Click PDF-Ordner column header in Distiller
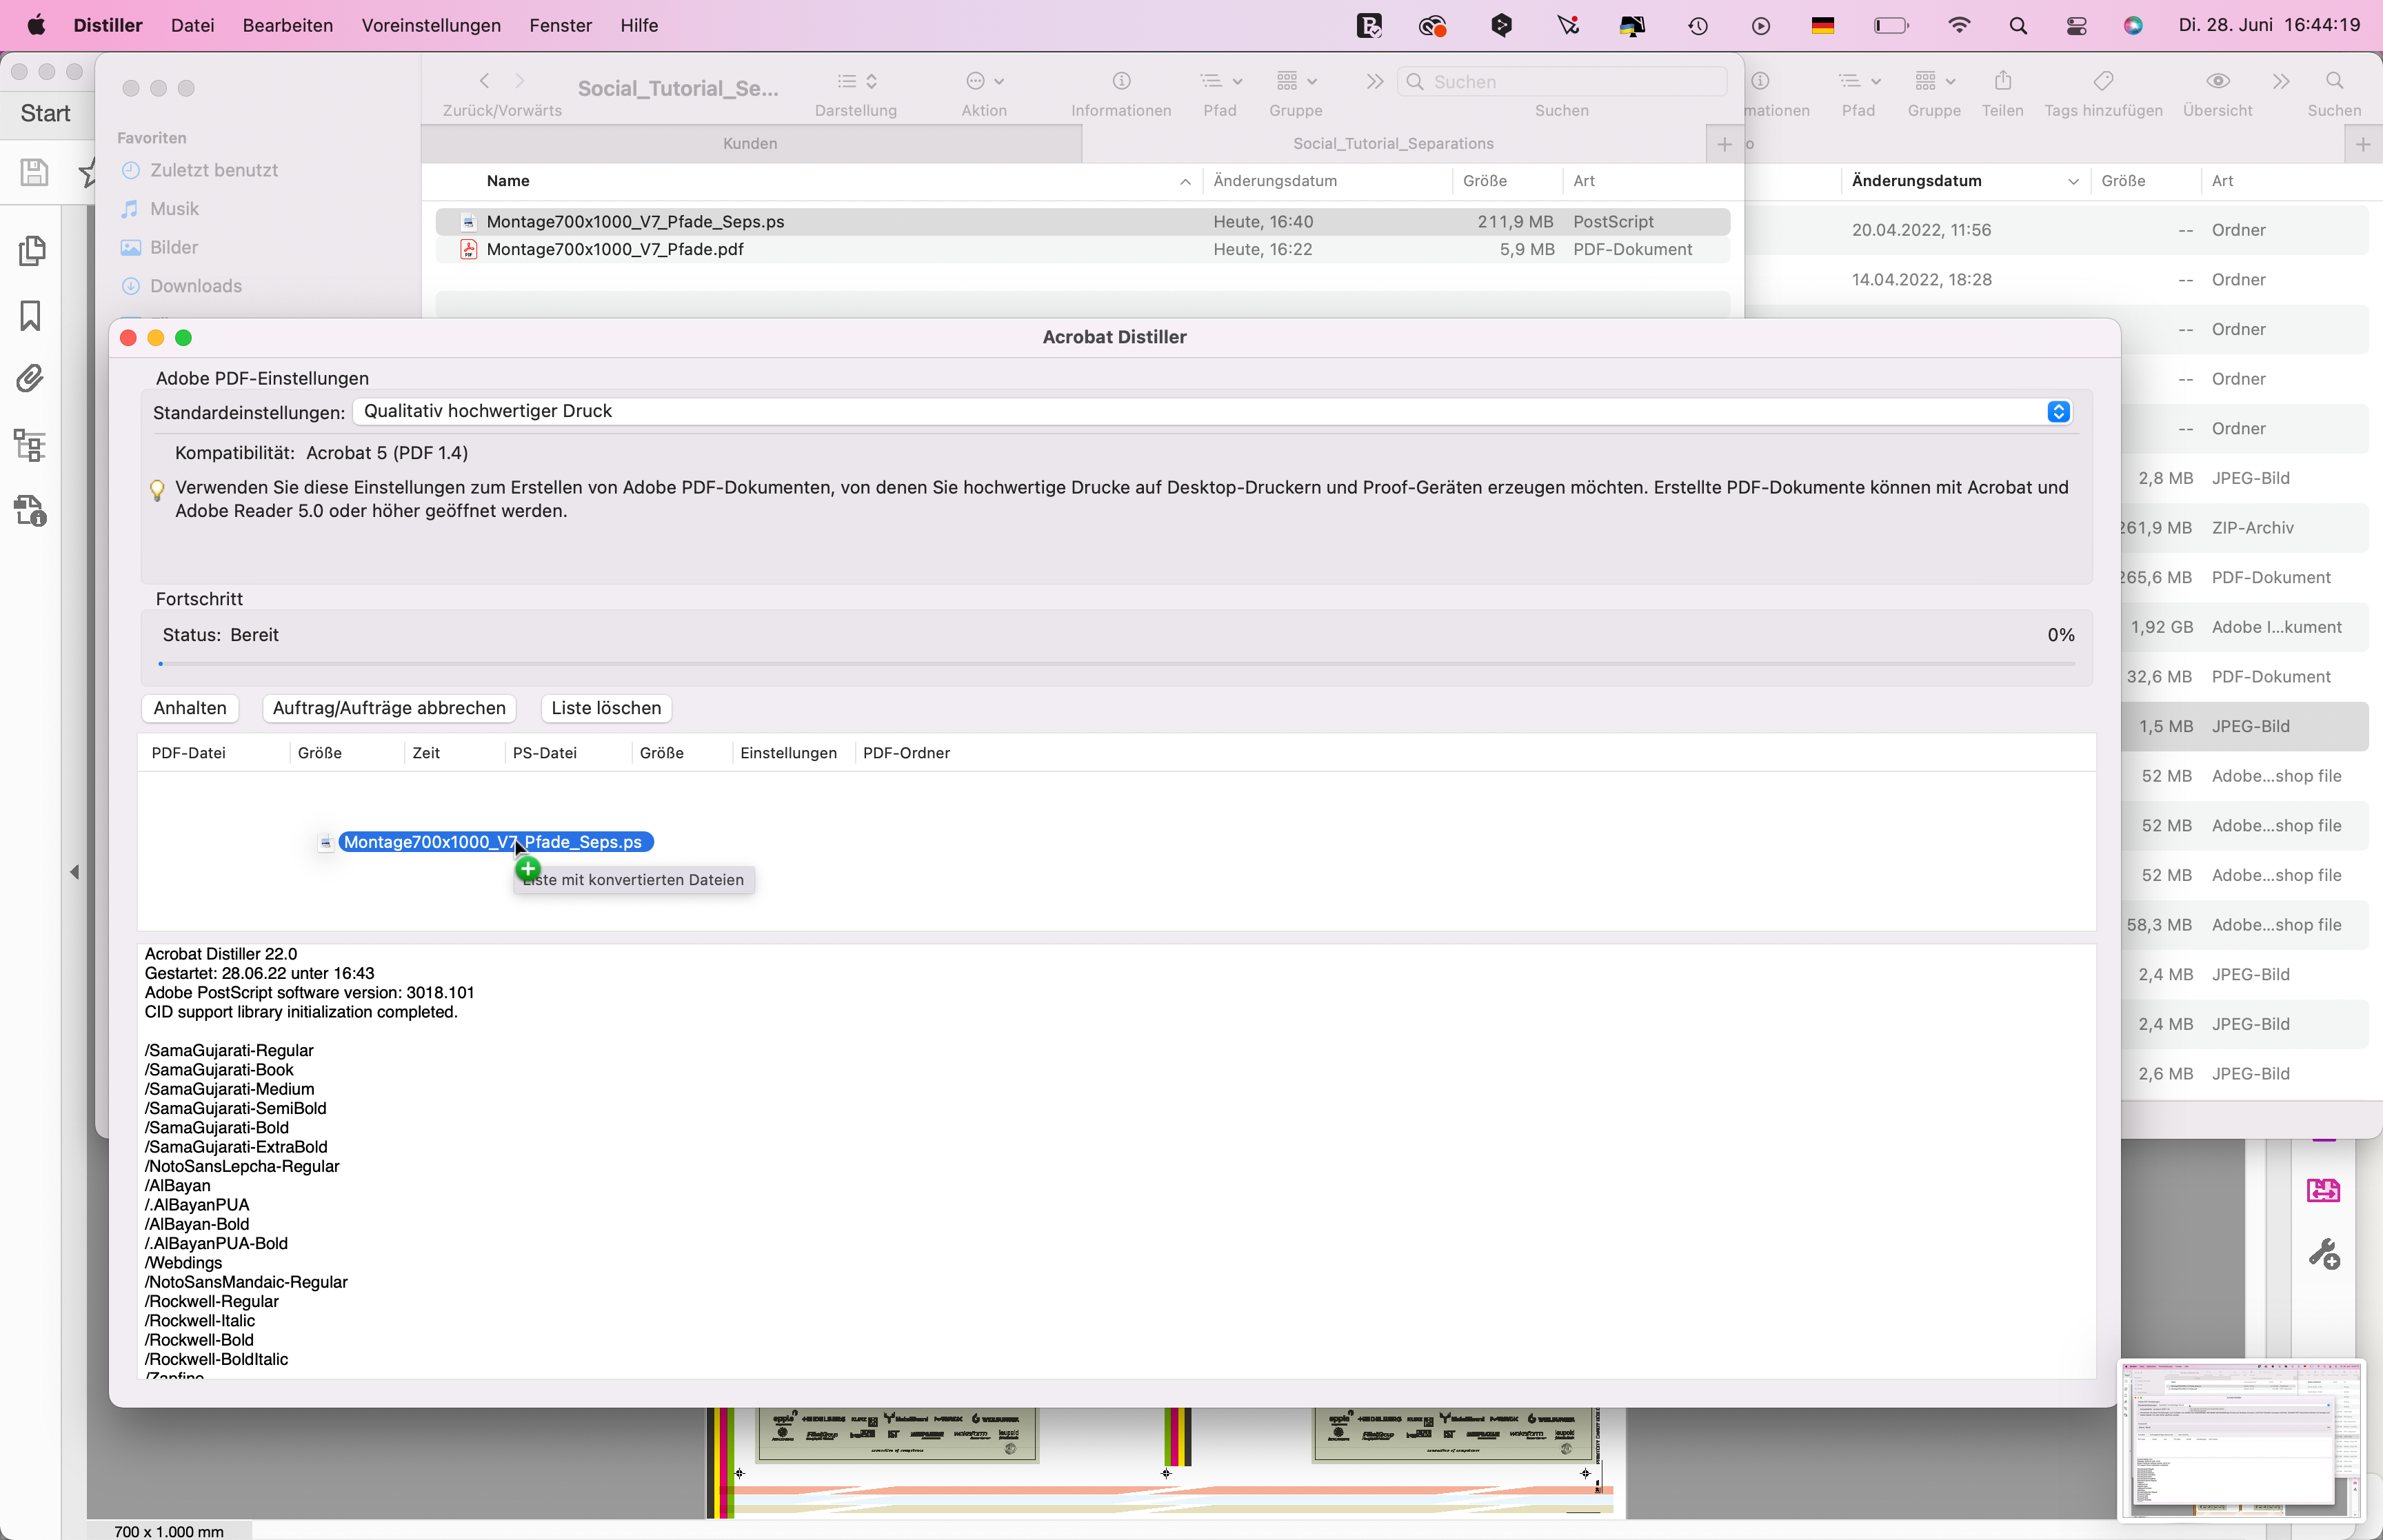Viewport: 2383px width, 1540px height. coord(907,753)
